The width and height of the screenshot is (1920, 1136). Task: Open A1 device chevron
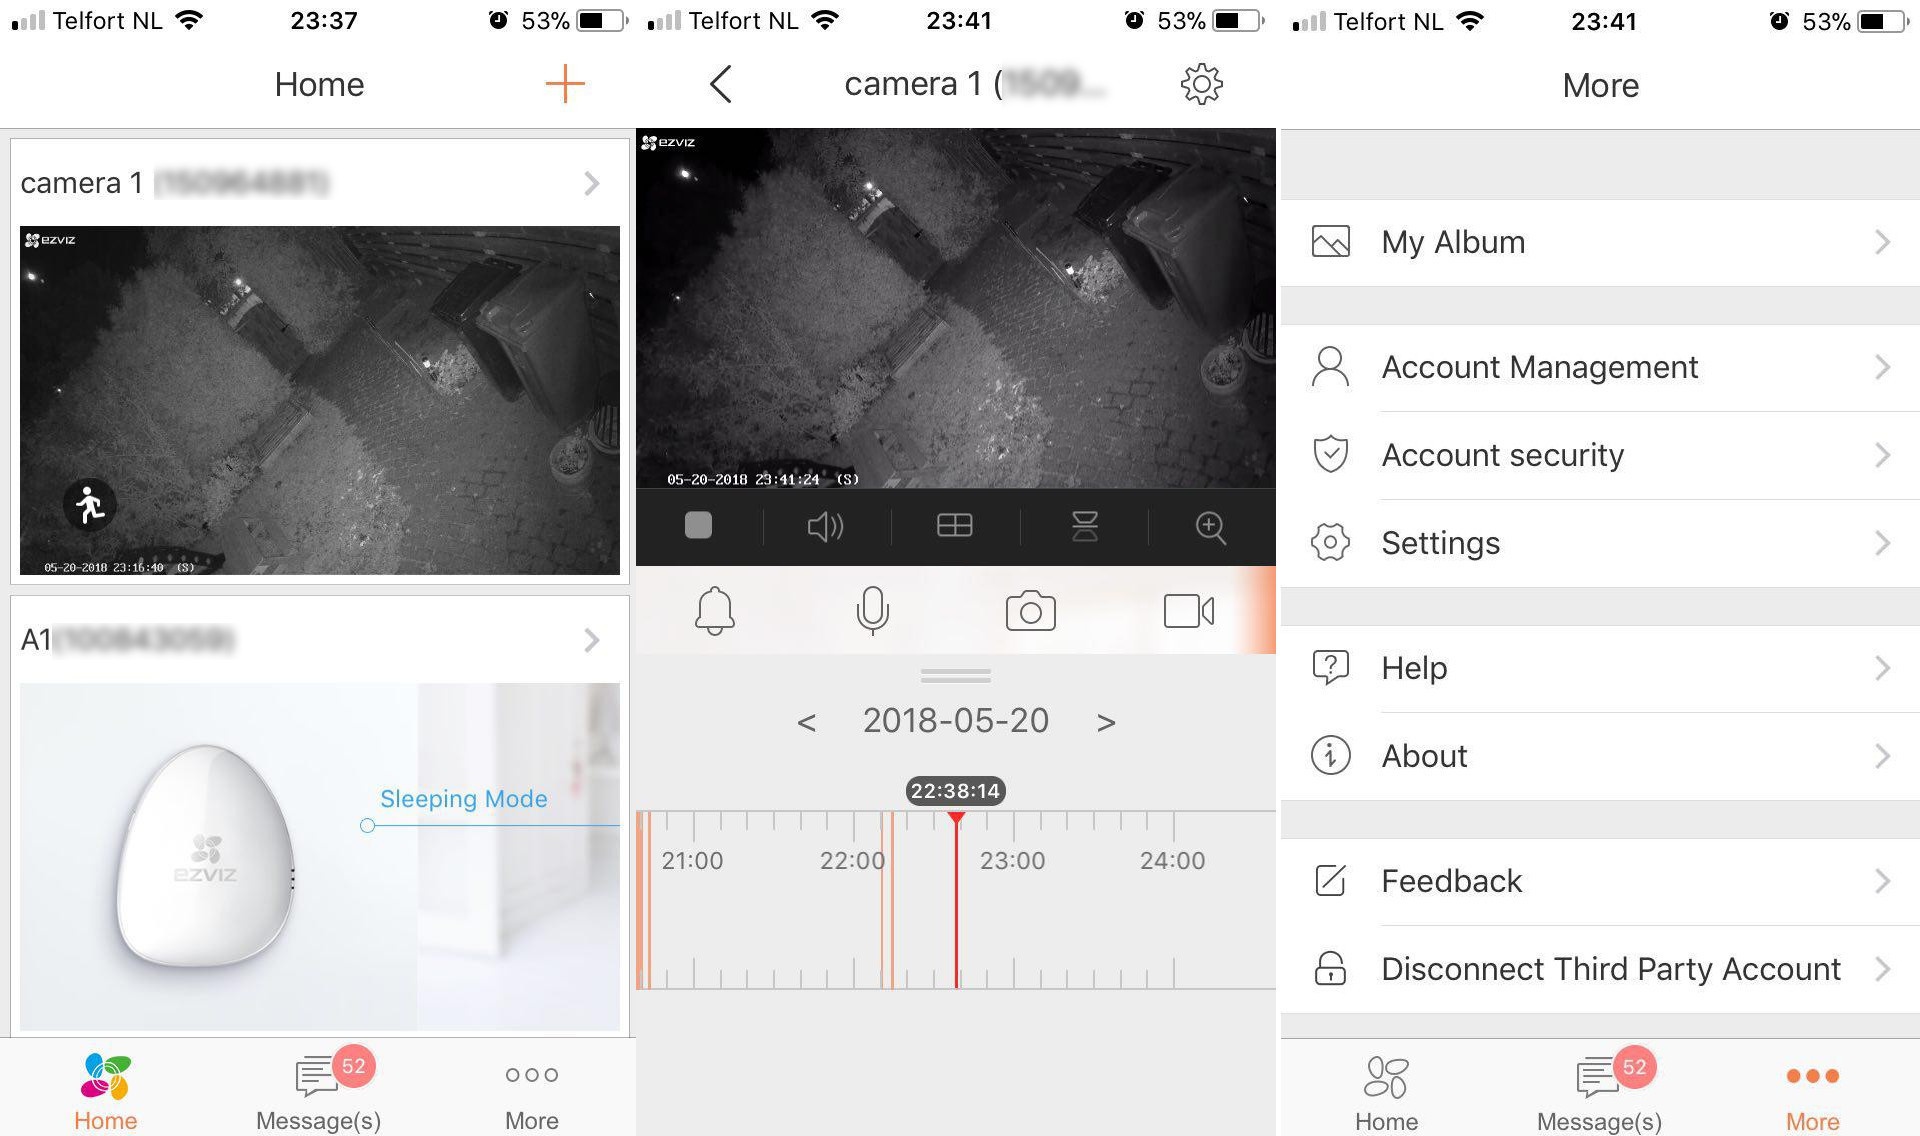coord(591,640)
